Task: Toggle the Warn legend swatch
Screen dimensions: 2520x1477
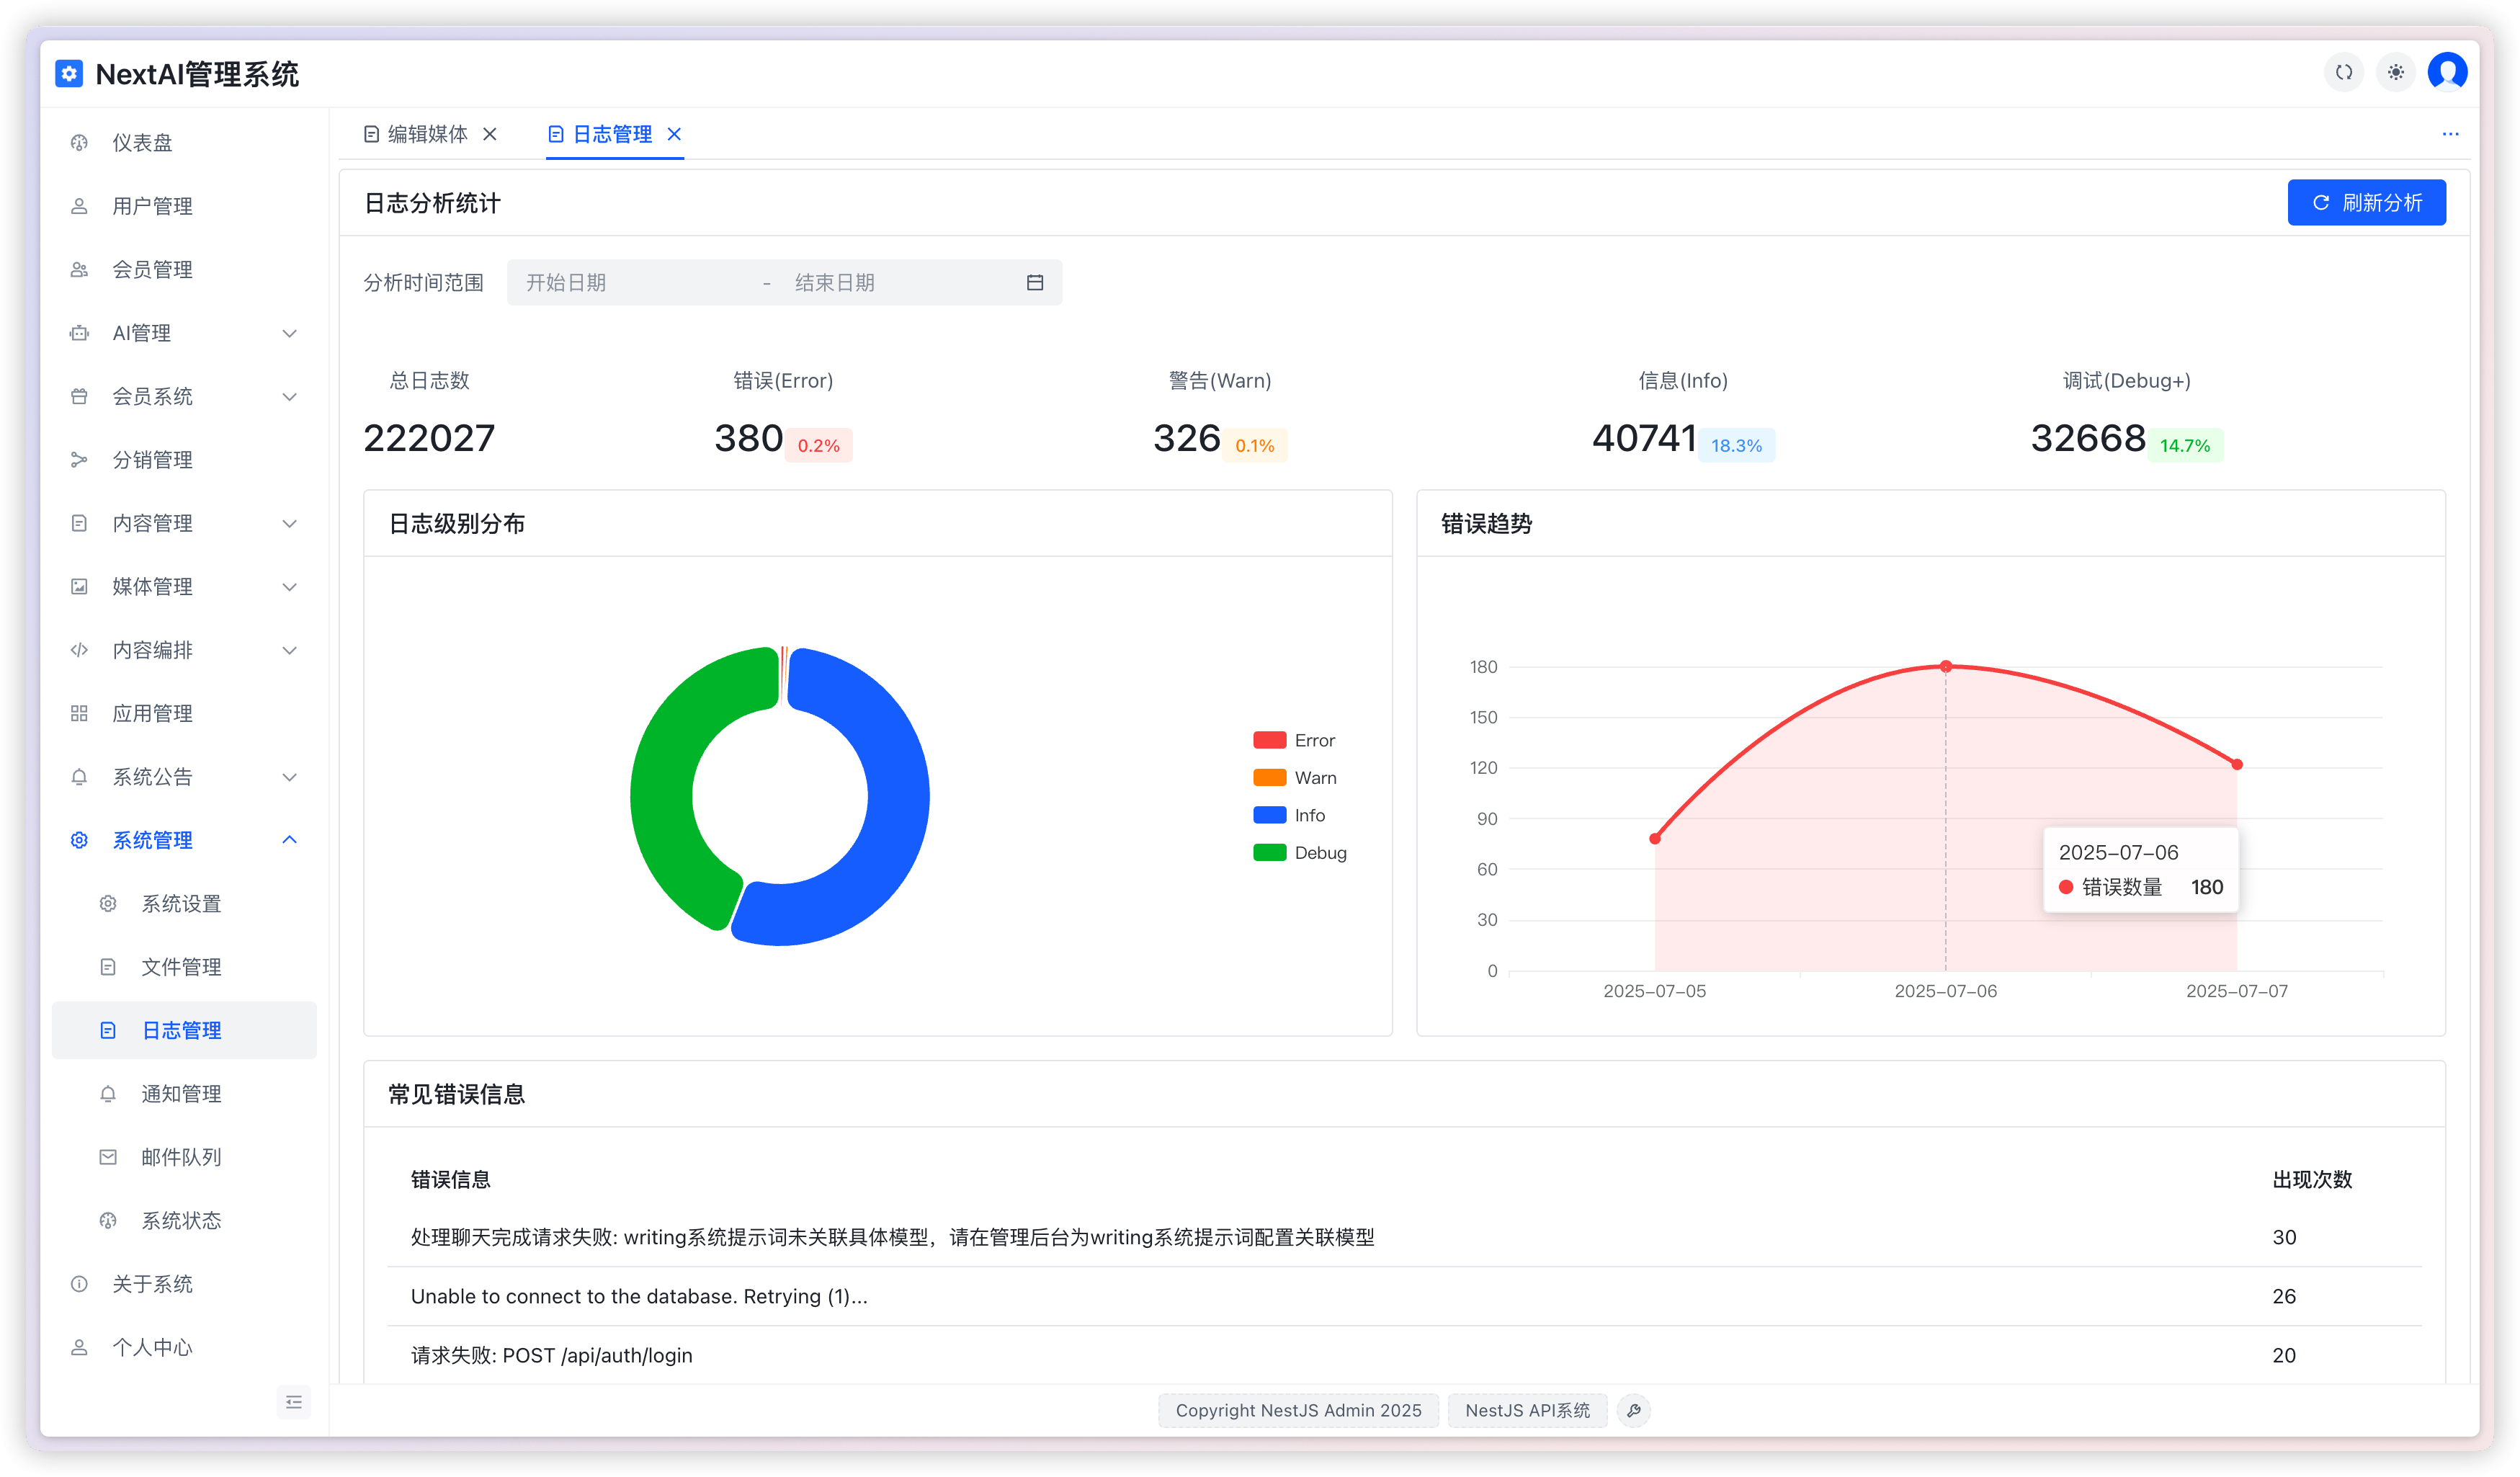Action: pyautogui.click(x=1269, y=778)
